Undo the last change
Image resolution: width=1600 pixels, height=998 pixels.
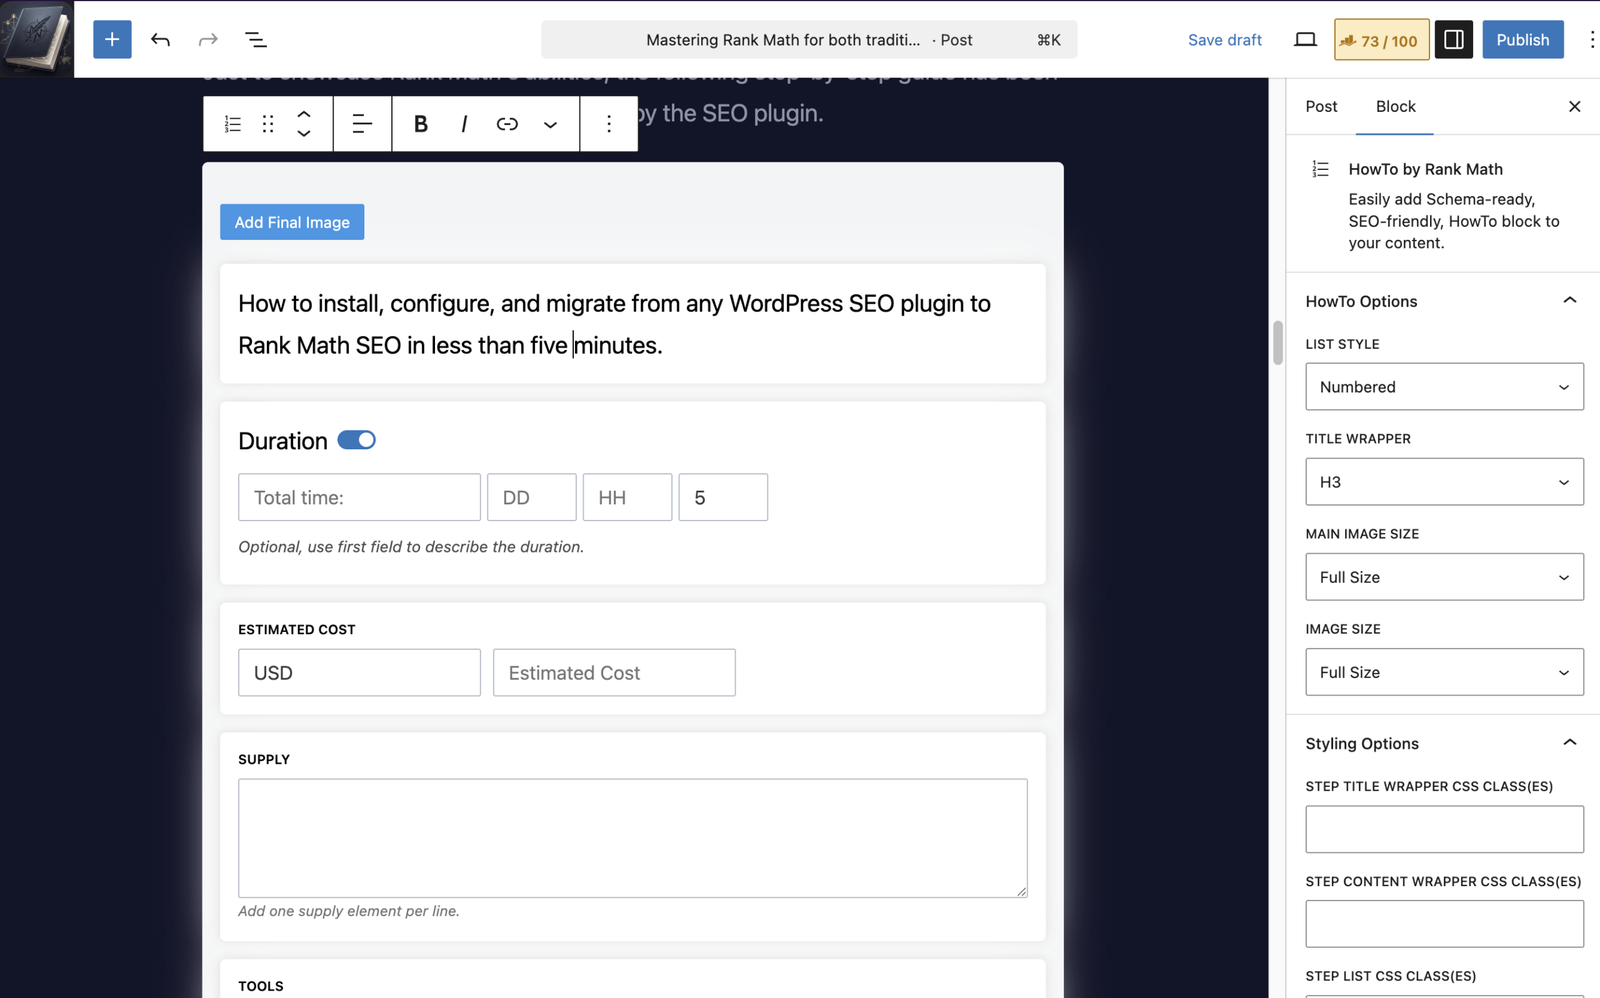coord(160,40)
